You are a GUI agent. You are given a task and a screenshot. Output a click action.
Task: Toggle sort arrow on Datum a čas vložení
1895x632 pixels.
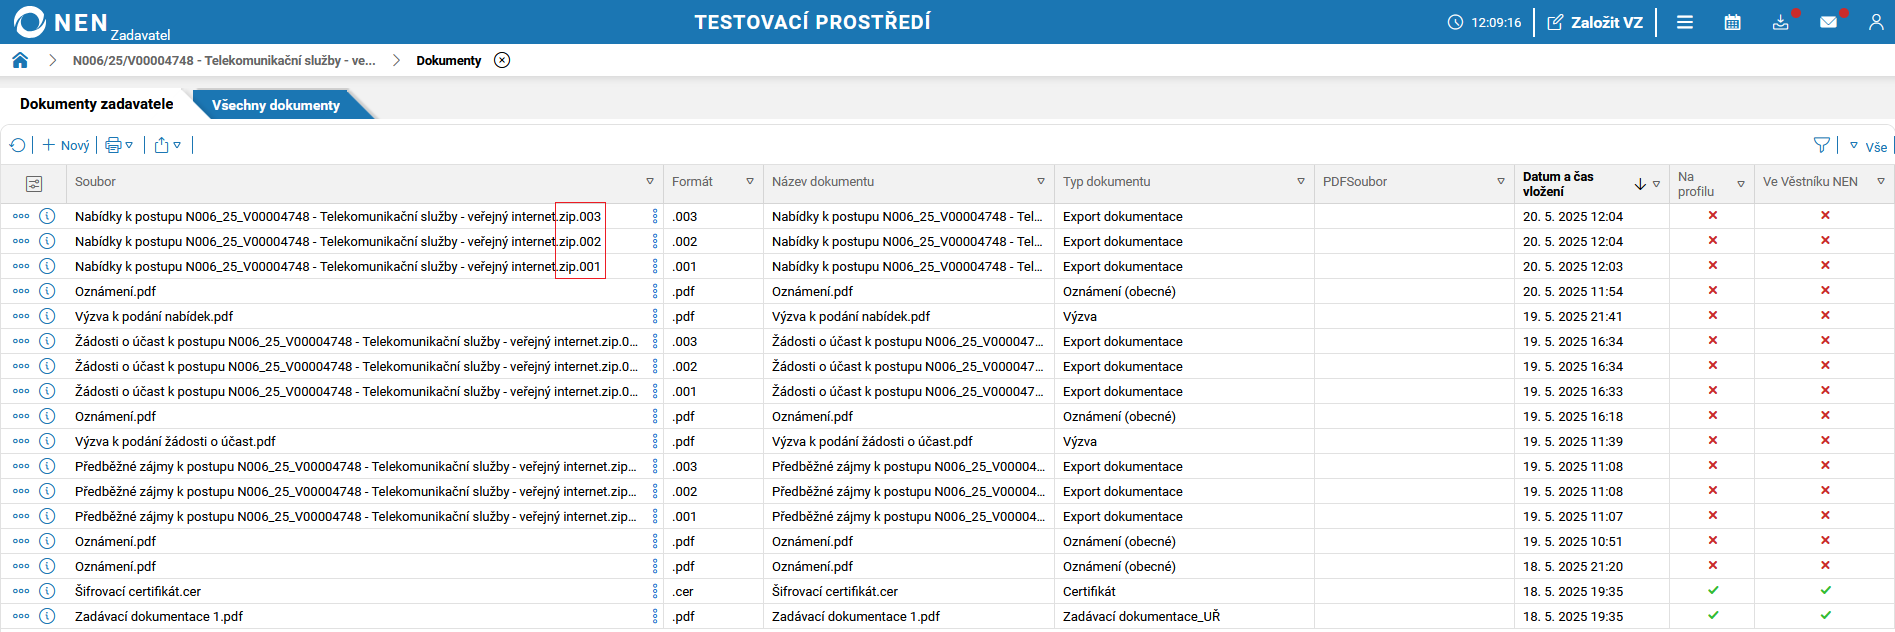point(1640,184)
